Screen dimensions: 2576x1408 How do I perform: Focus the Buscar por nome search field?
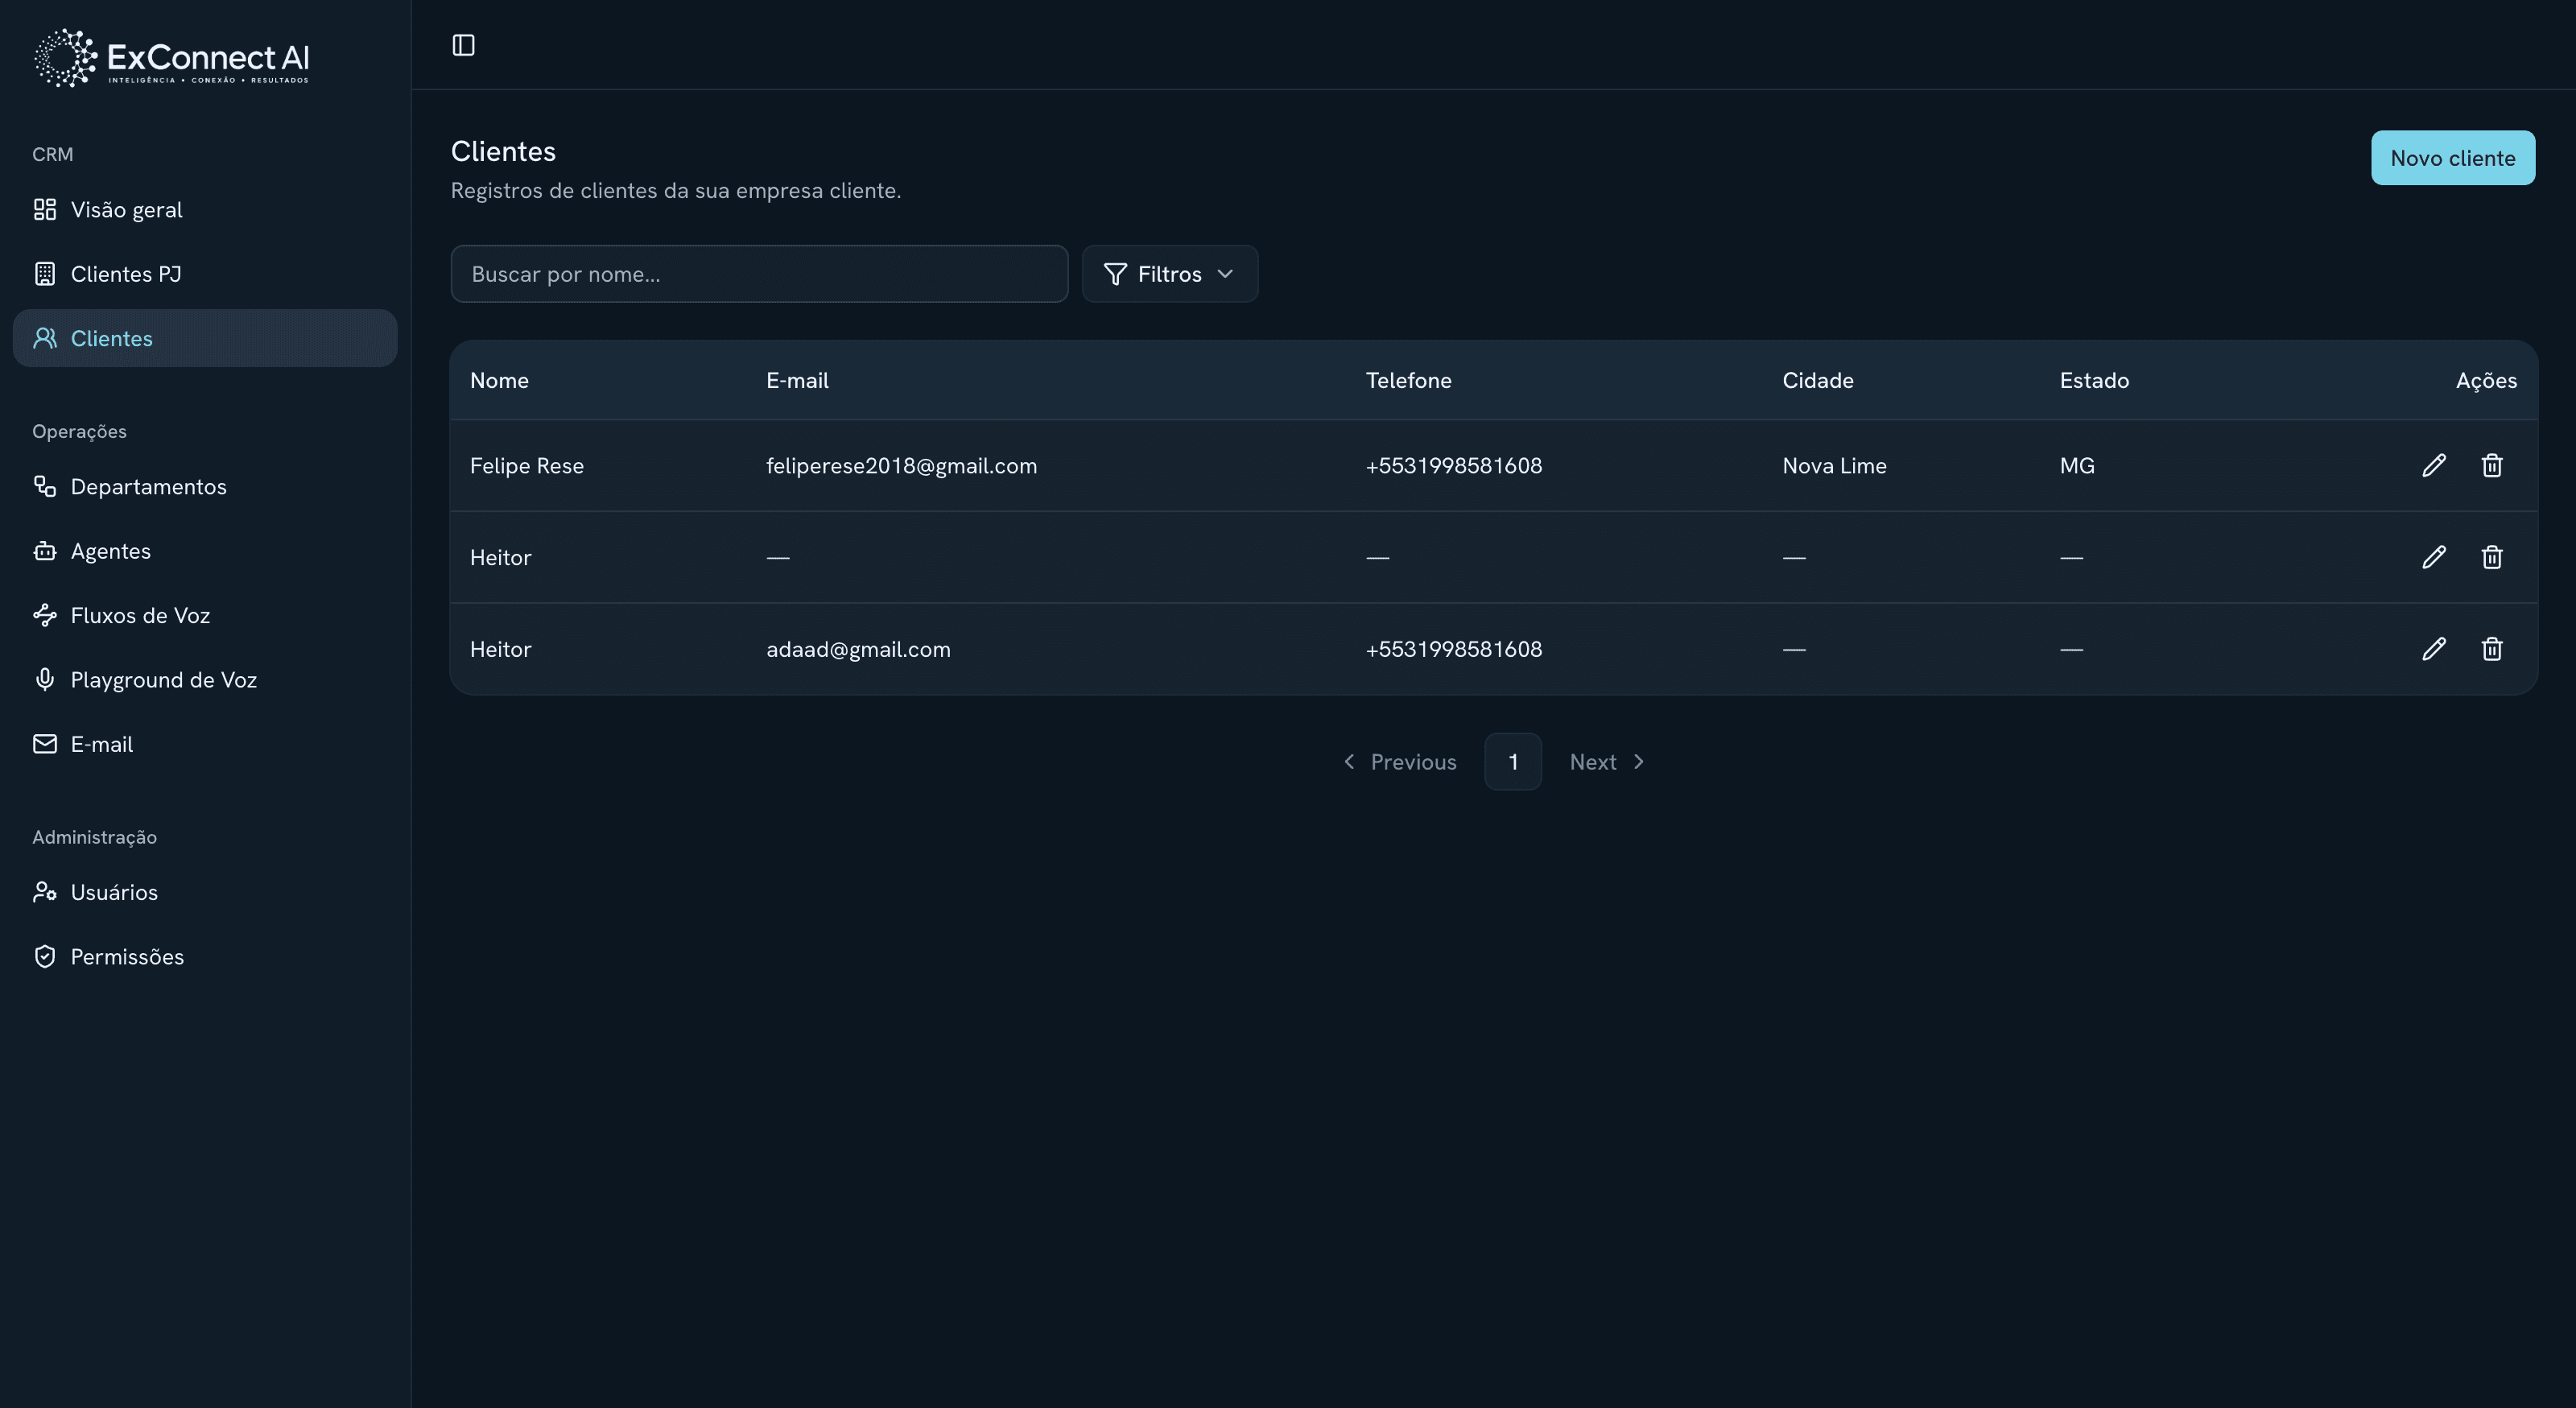(759, 274)
